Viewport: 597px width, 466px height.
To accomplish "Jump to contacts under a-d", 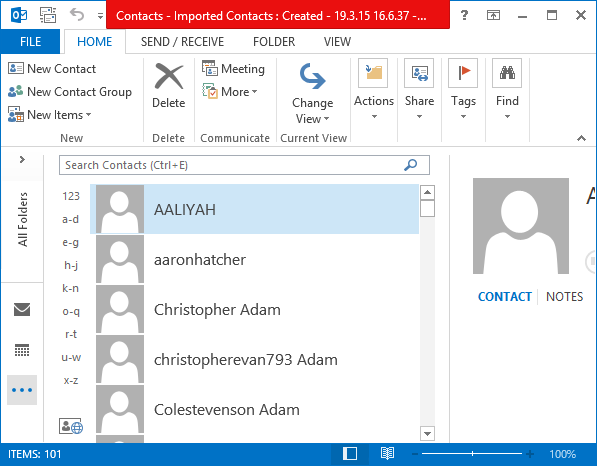I will point(71,219).
